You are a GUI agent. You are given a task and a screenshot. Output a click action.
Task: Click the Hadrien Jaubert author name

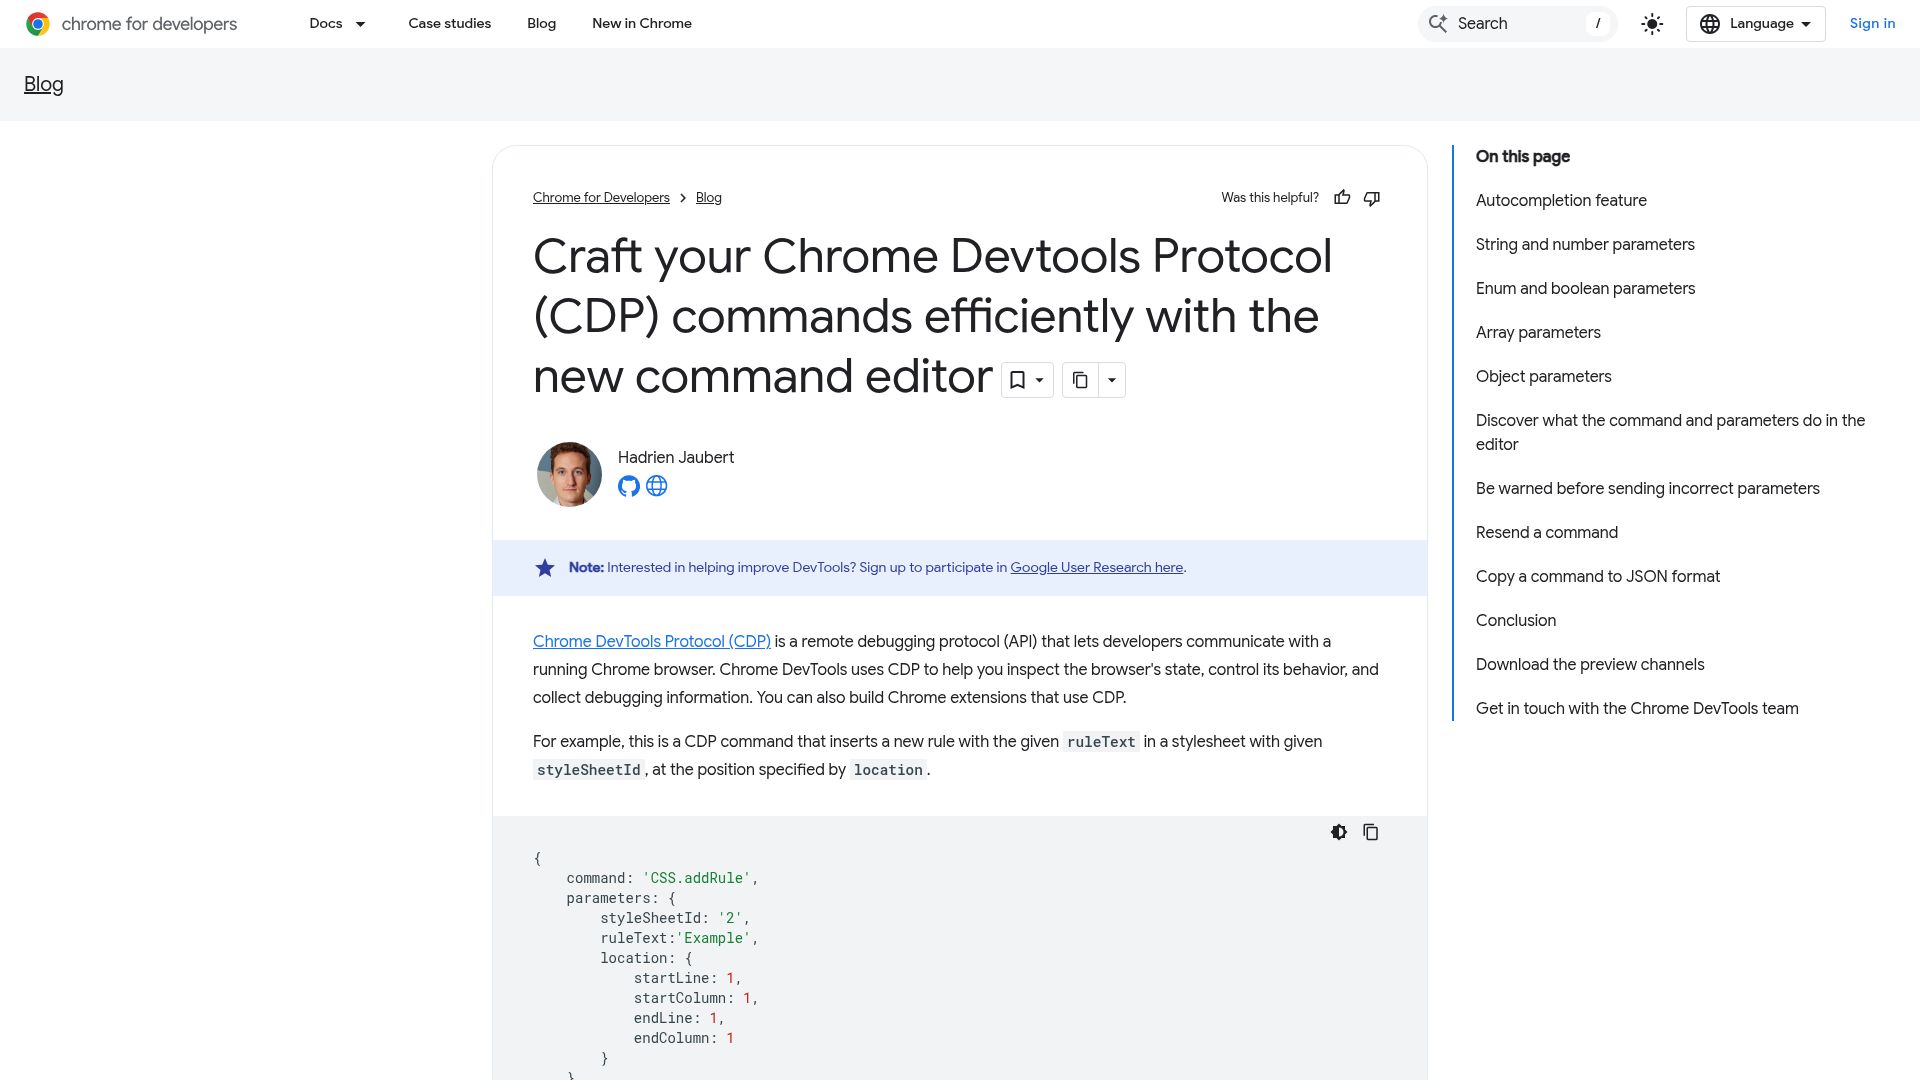pos(676,458)
